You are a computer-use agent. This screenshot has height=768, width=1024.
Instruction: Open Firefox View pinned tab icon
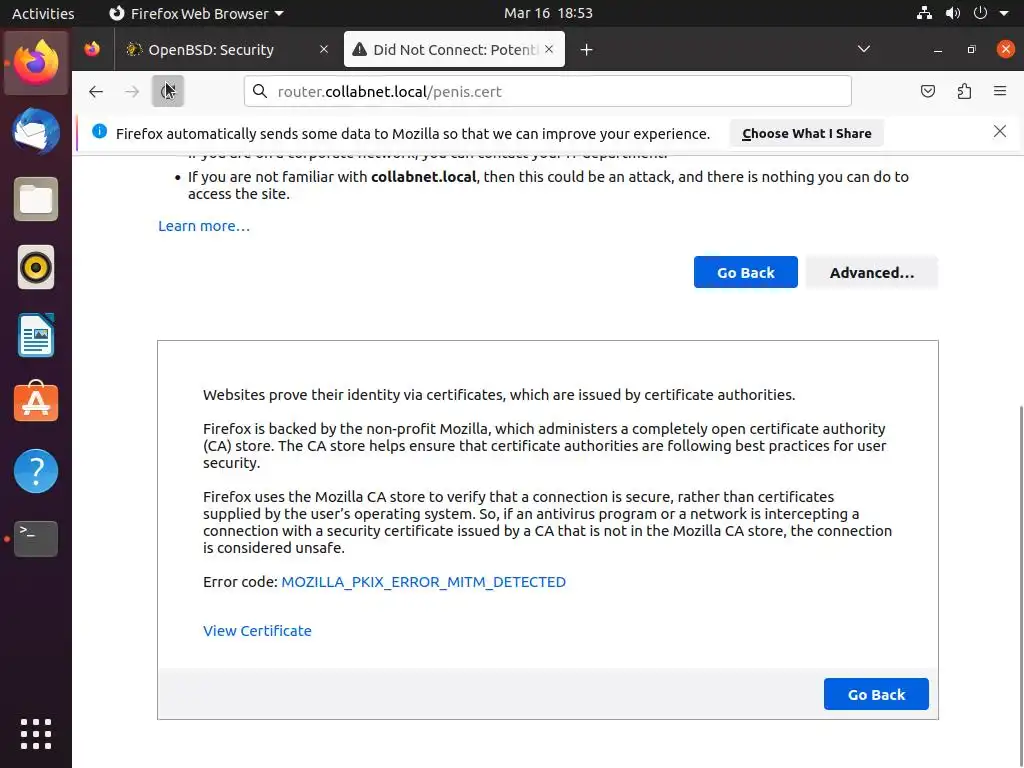tap(92, 49)
